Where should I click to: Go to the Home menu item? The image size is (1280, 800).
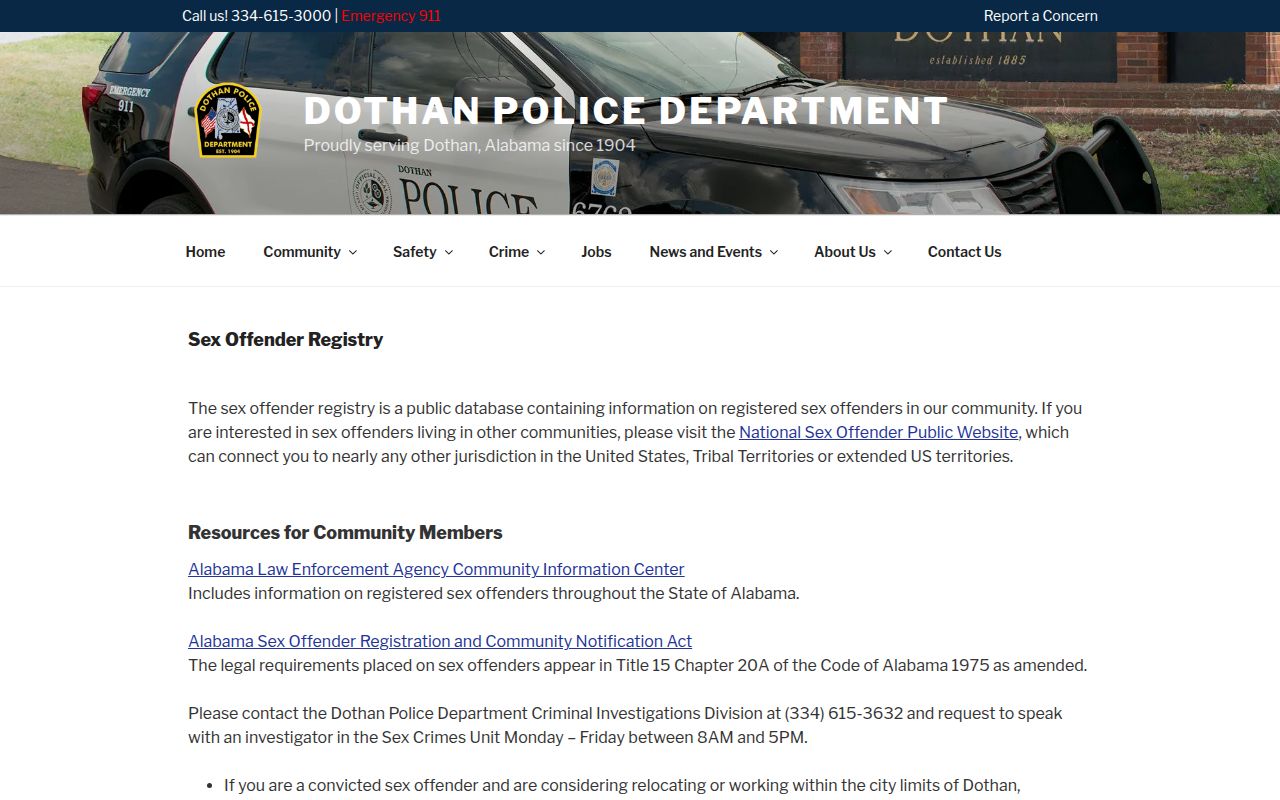point(205,252)
